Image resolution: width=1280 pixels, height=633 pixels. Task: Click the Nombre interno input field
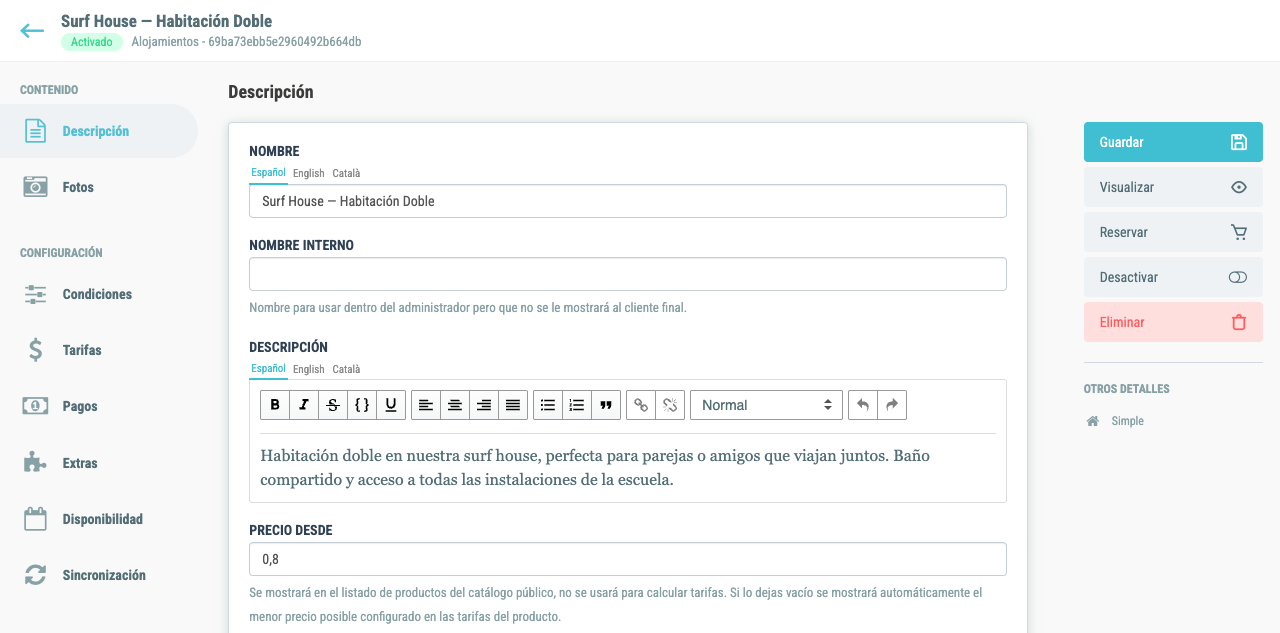pyautogui.click(x=628, y=274)
